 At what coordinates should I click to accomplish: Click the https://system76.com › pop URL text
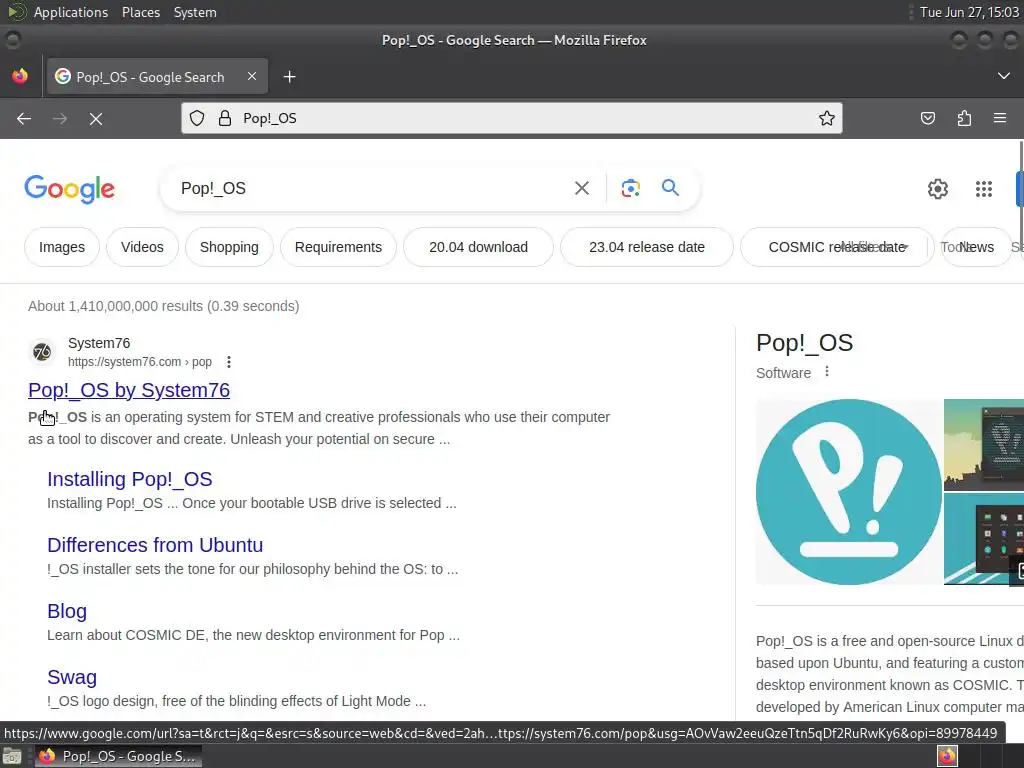(140, 362)
